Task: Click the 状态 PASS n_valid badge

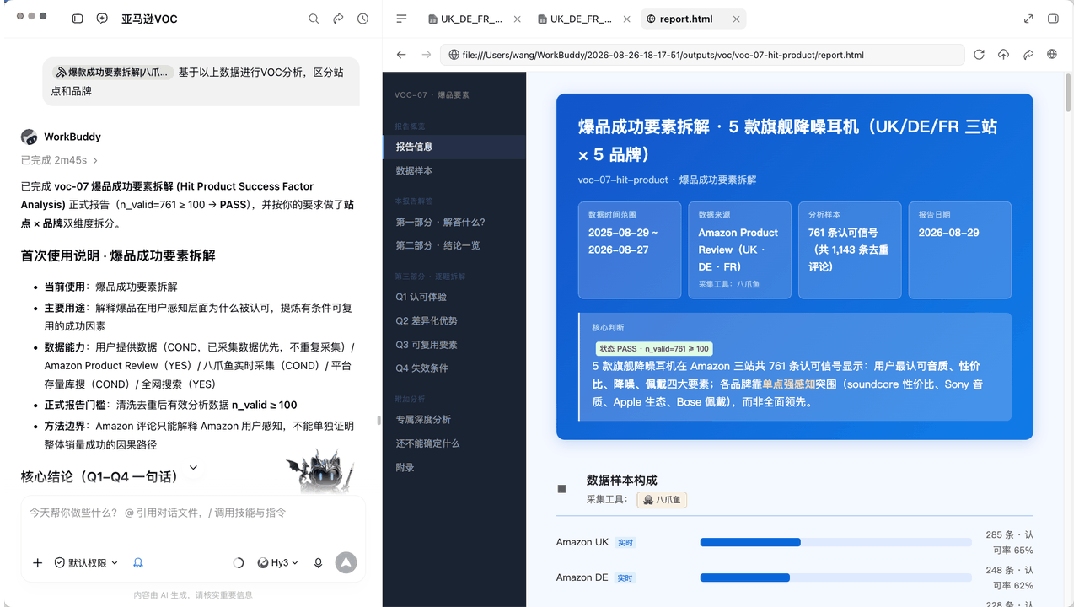Action: [654, 349]
